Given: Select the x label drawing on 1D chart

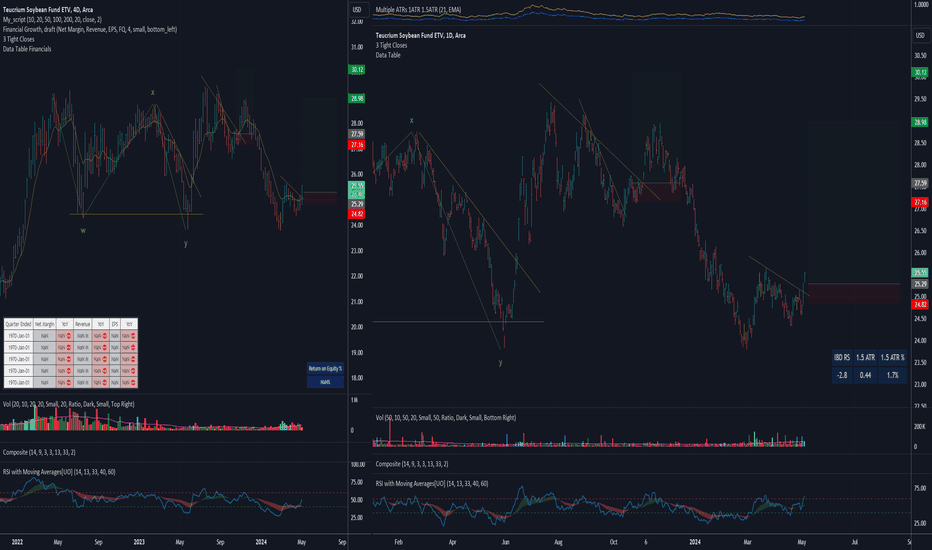Looking at the screenshot, I should pos(411,121).
